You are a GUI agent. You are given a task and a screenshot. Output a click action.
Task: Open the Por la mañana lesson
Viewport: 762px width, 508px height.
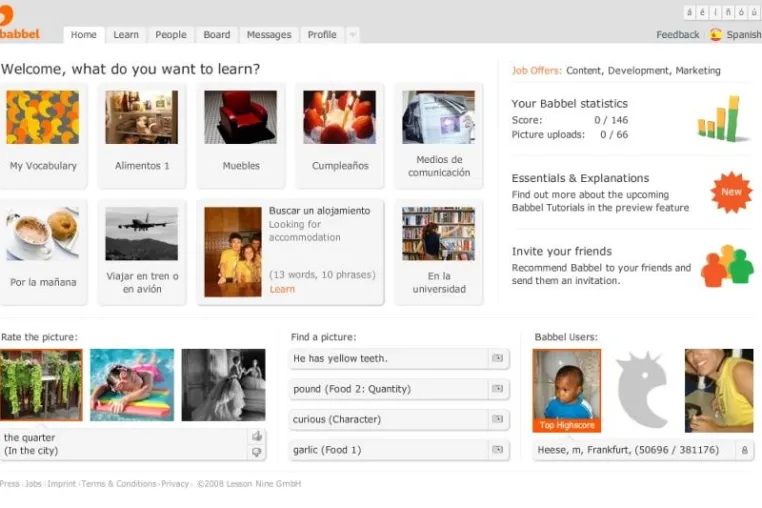click(43, 251)
